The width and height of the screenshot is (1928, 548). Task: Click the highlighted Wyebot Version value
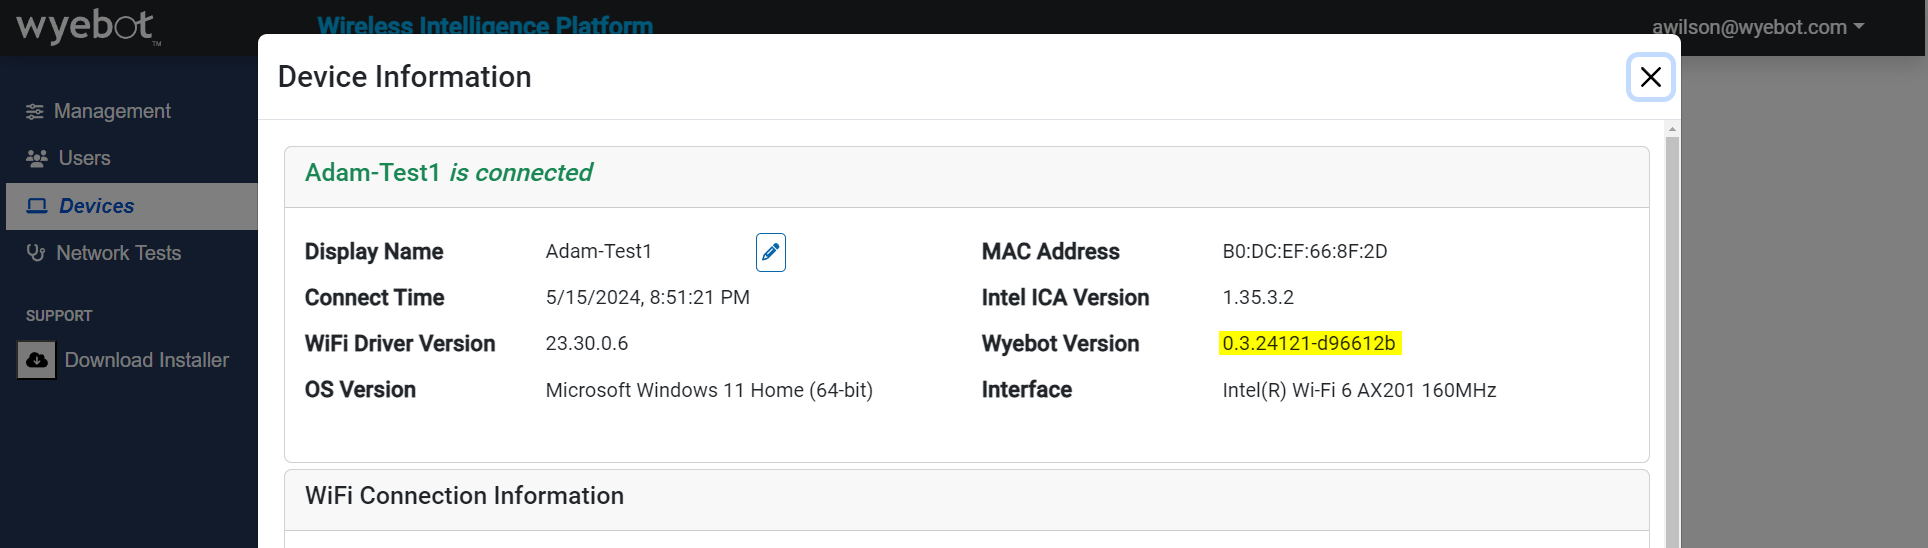click(x=1309, y=344)
